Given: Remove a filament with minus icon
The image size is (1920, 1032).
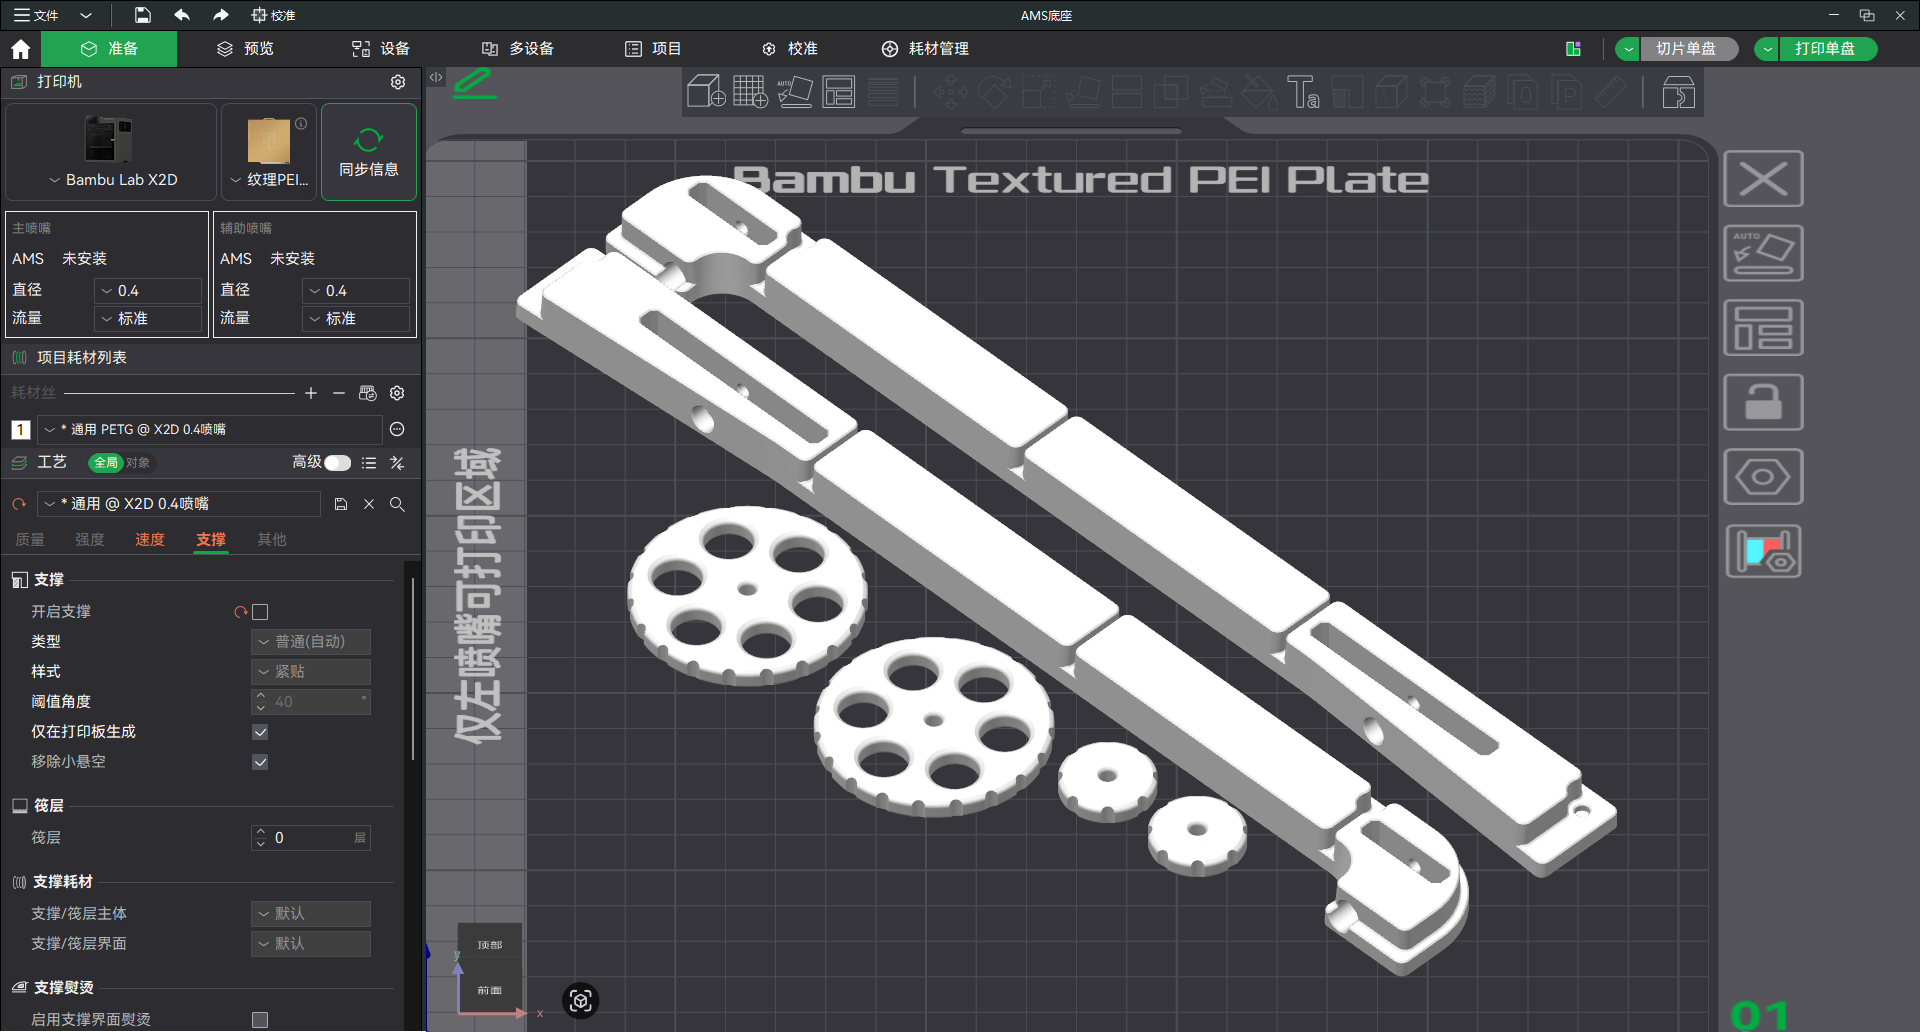Looking at the screenshot, I should (339, 393).
